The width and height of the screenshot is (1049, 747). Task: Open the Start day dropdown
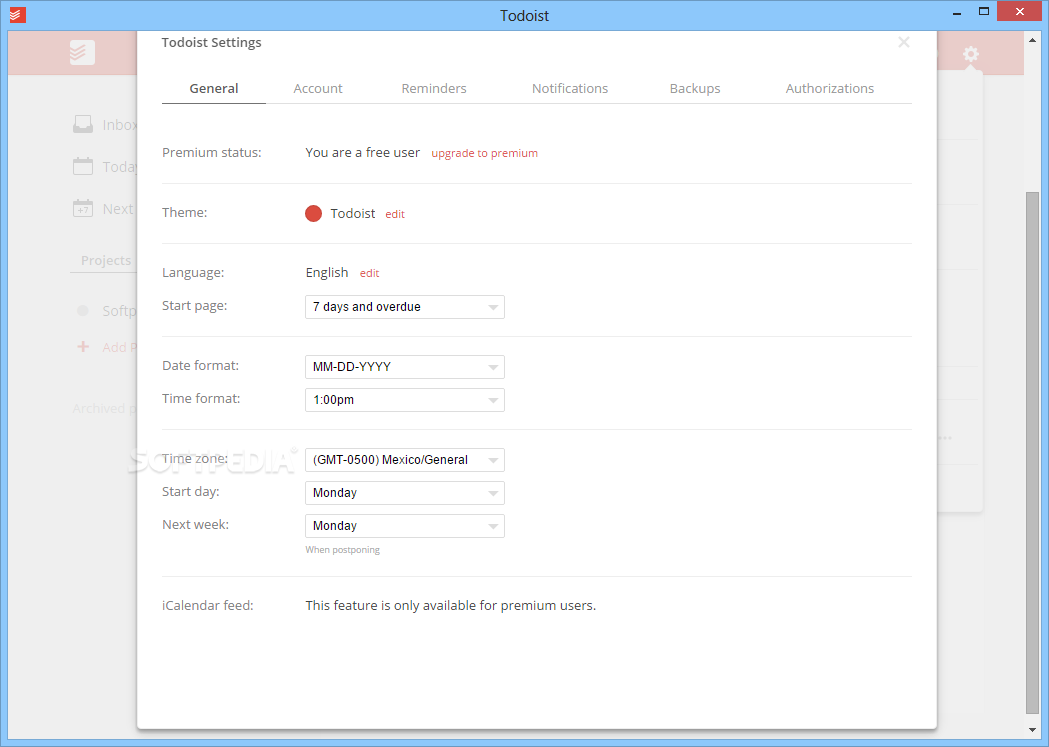[x=405, y=493]
